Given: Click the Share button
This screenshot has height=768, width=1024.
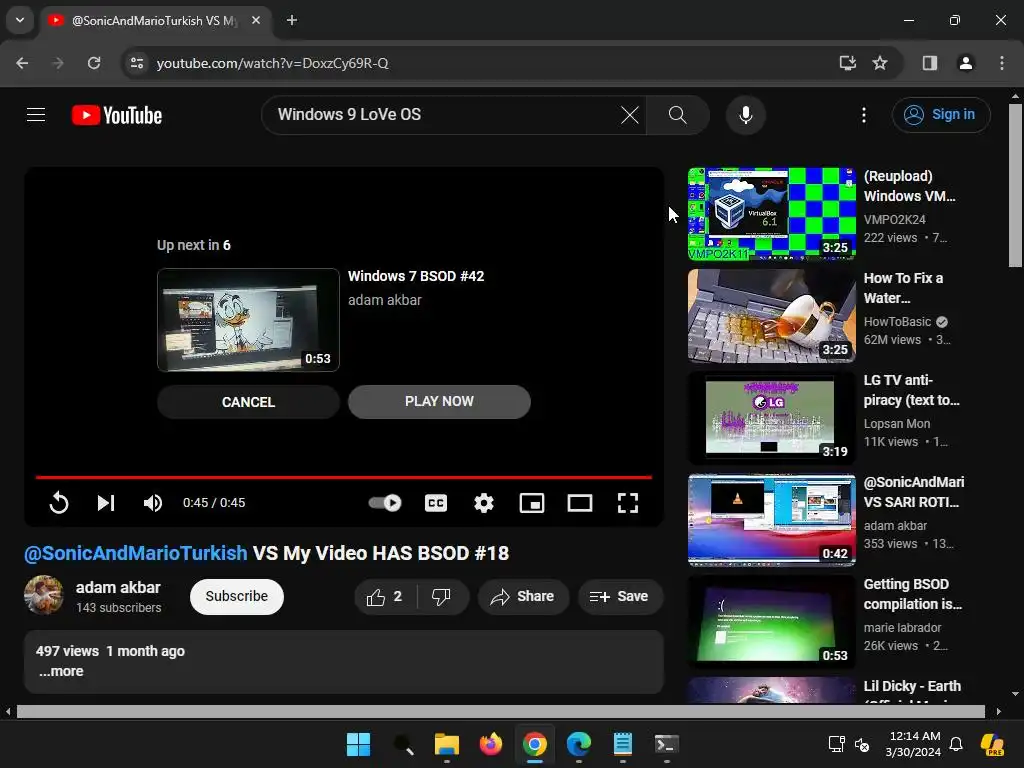Looking at the screenshot, I should click(x=523, y=596).
